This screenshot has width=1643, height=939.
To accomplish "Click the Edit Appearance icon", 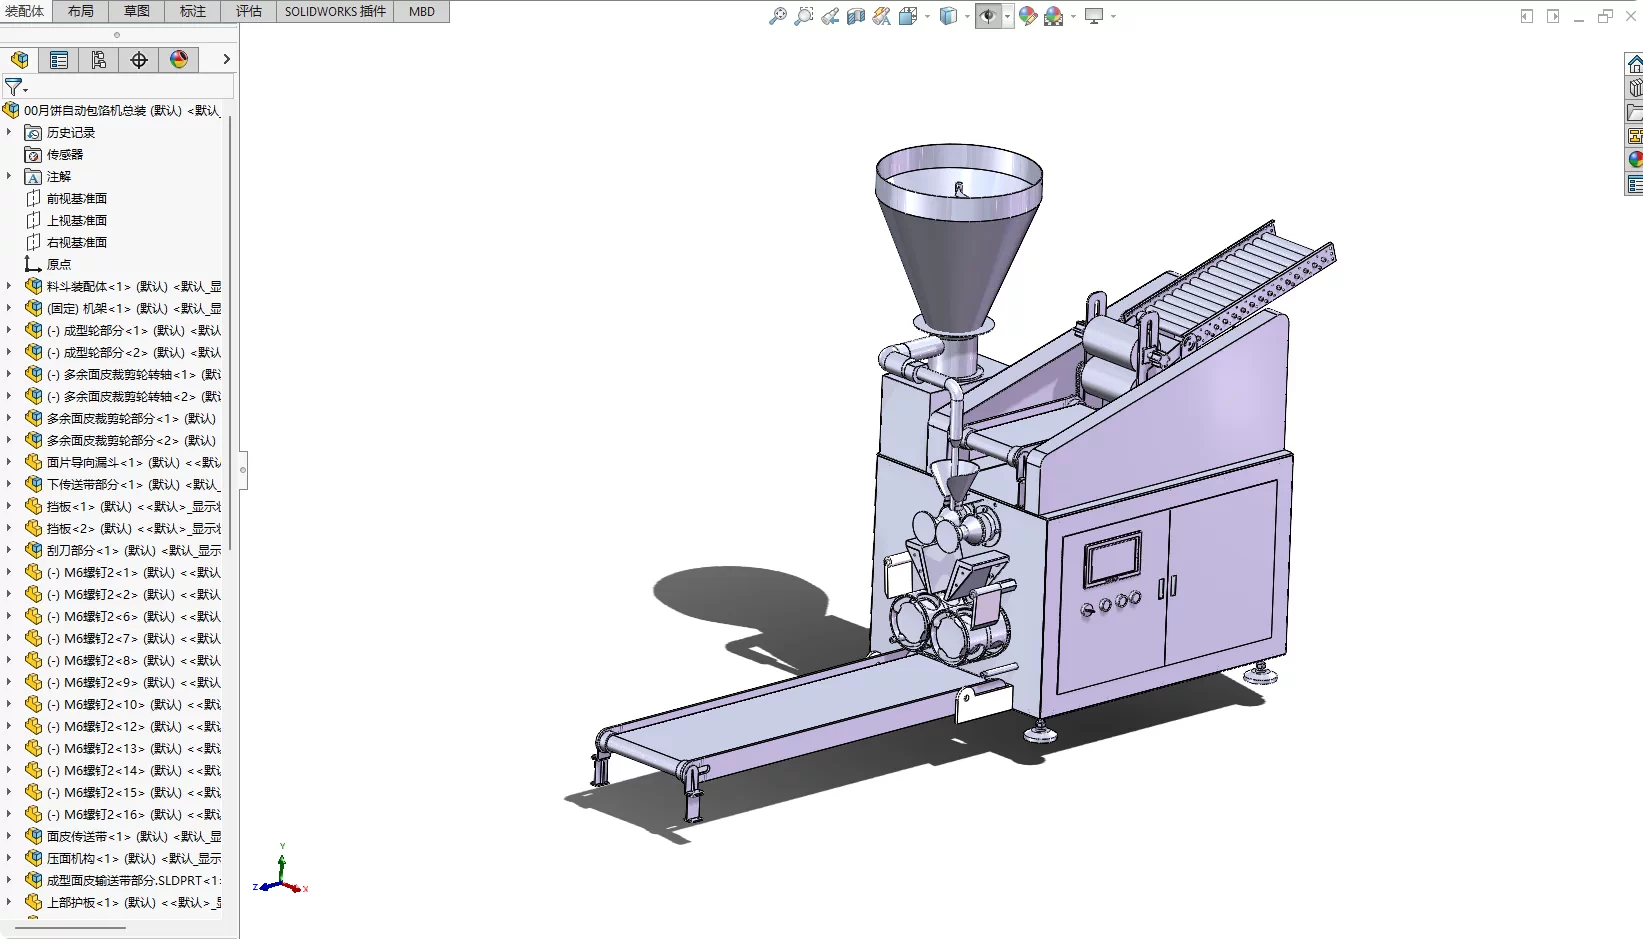I will pos(1027,16).
